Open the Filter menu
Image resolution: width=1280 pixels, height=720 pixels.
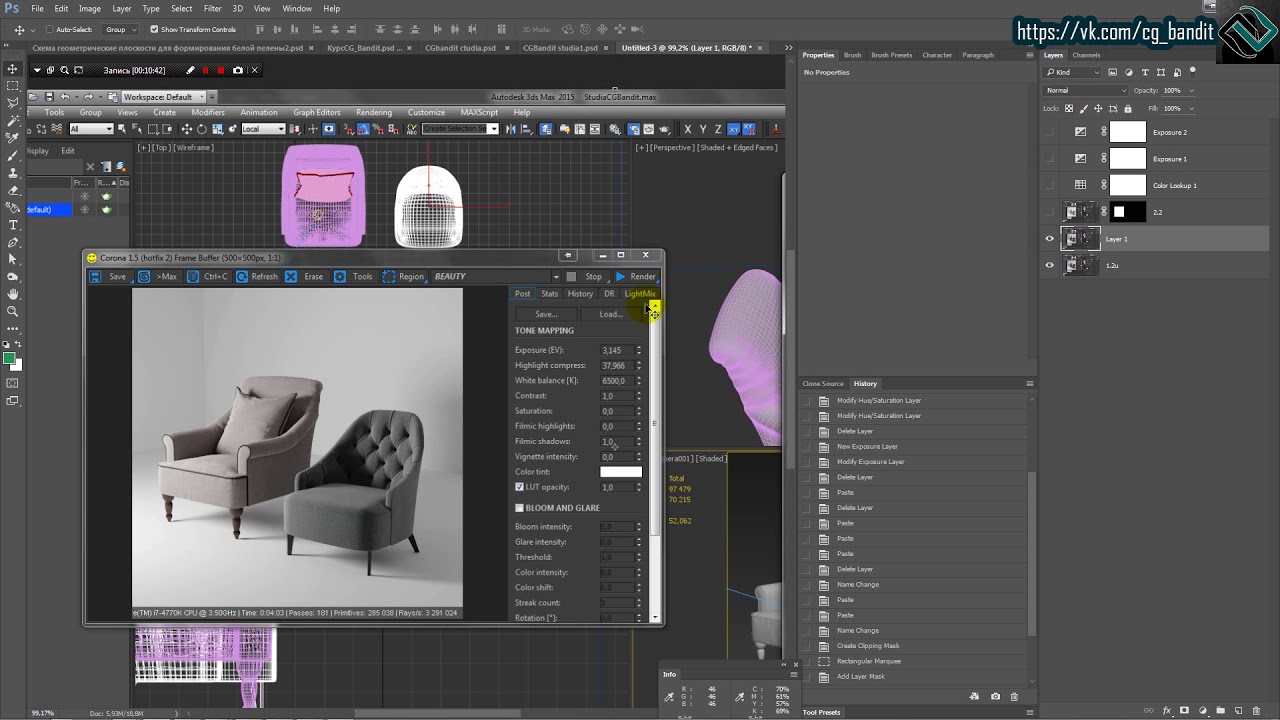tap(212, 8)
